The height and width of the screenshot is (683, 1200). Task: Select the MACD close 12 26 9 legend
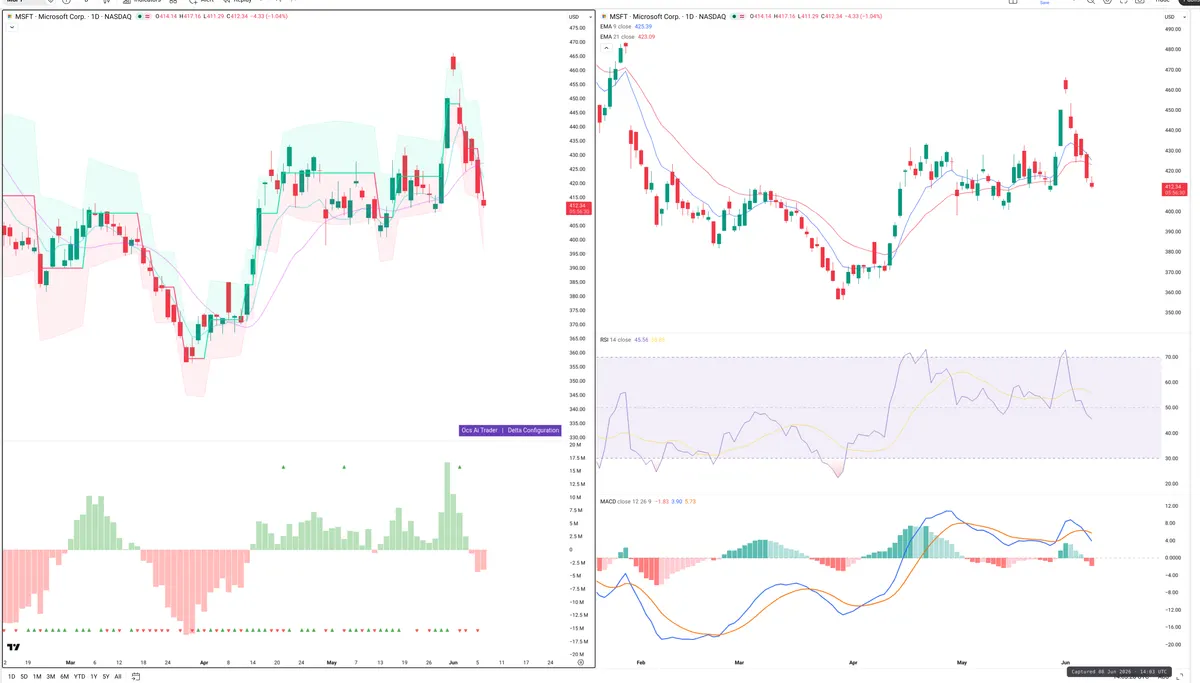pos(625,501)
